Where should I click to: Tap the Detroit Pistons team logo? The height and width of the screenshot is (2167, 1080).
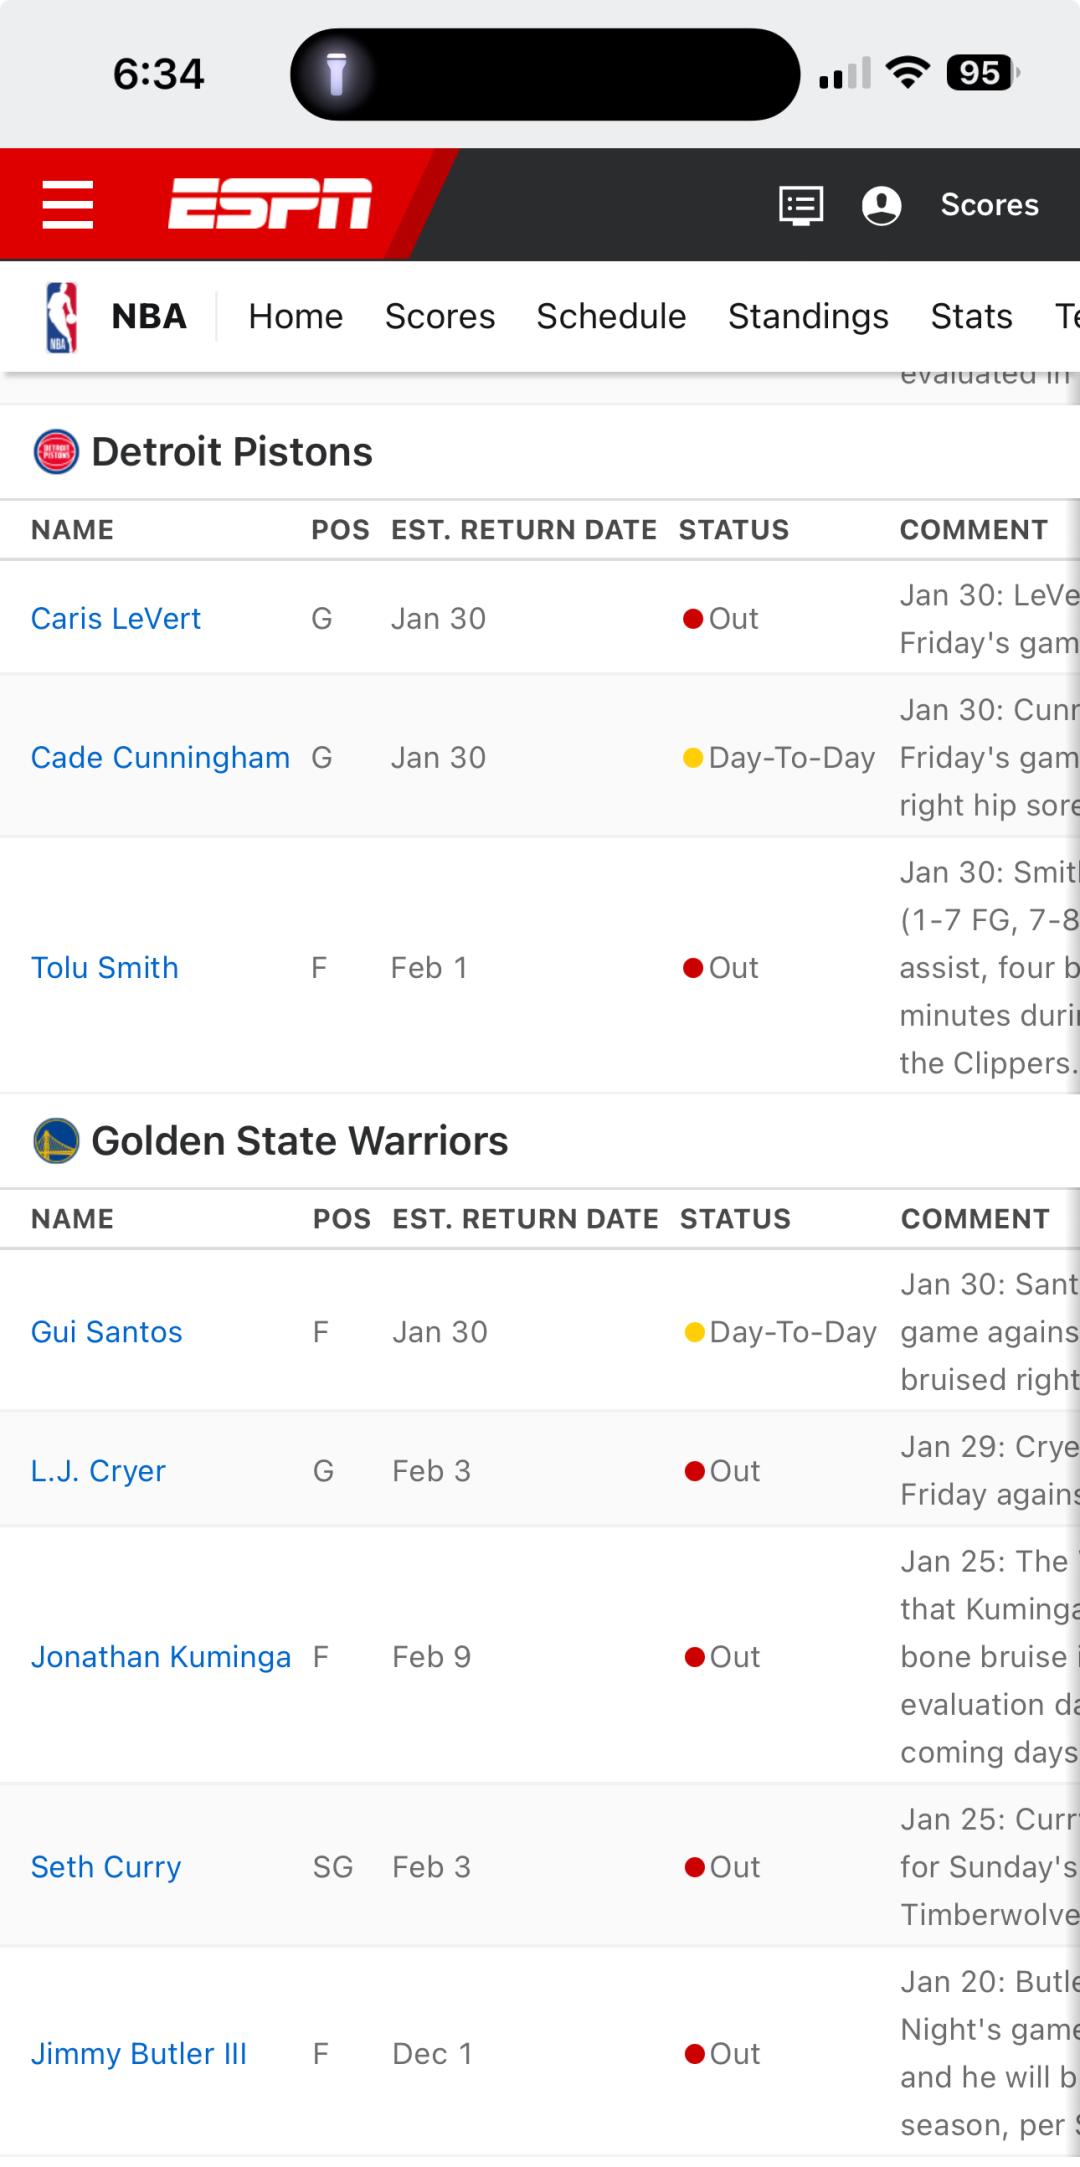coord(56,452)
